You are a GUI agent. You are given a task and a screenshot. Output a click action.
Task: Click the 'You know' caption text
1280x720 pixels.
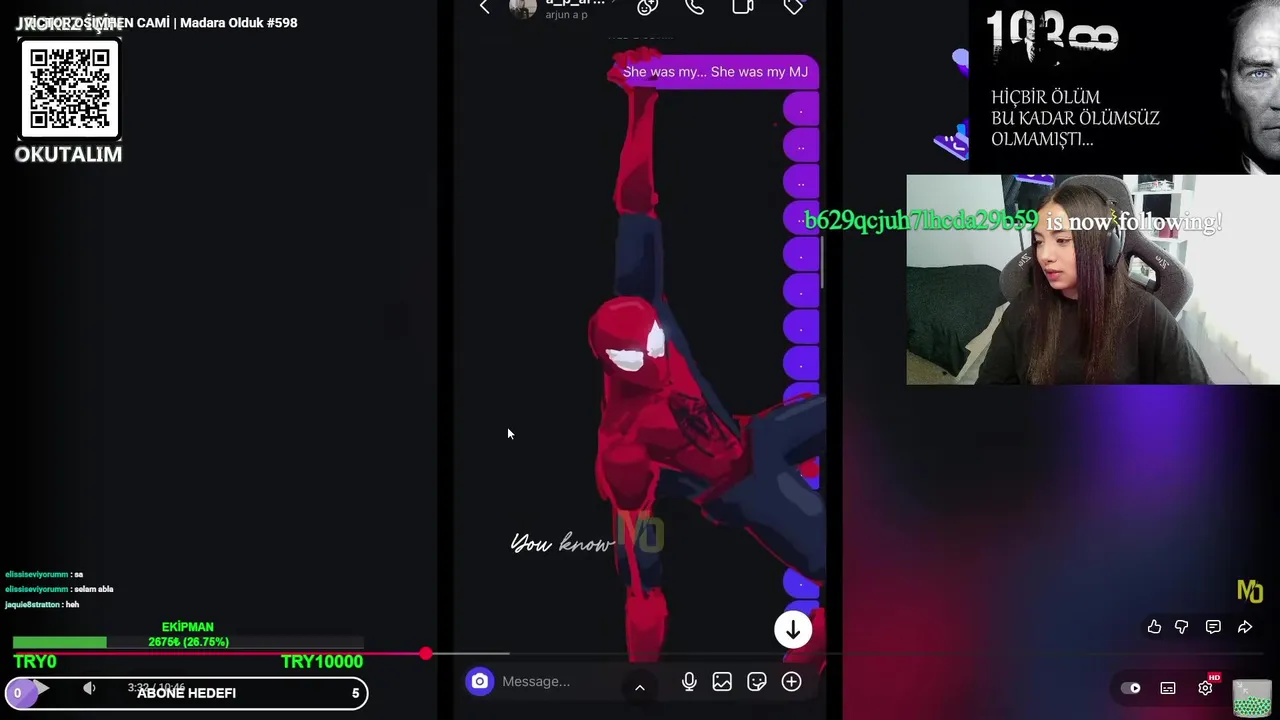(562, 543)
